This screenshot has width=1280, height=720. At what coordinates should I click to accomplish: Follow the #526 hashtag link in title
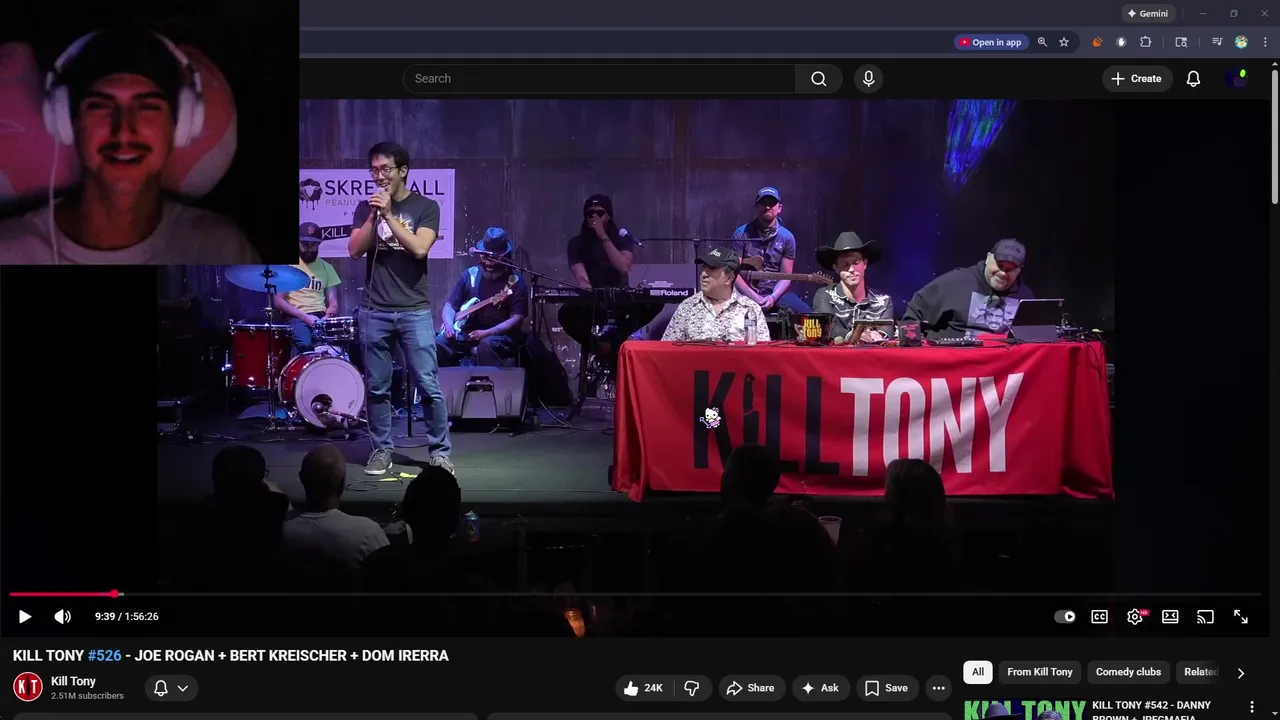coord(104,656)
